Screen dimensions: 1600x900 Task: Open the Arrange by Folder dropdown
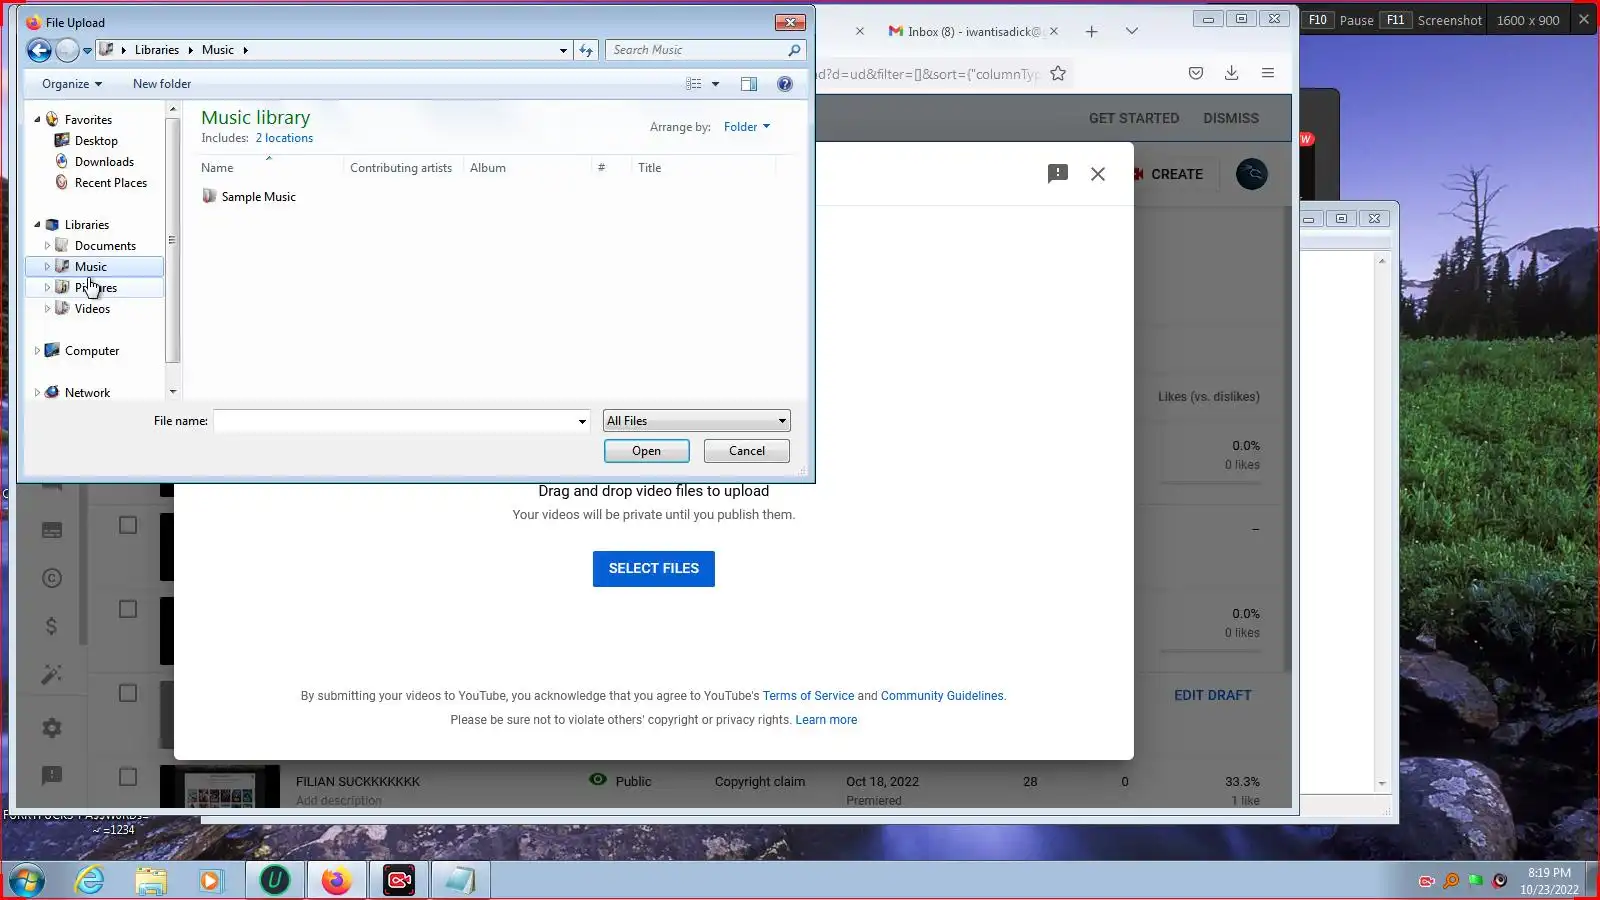click(747, 127)
